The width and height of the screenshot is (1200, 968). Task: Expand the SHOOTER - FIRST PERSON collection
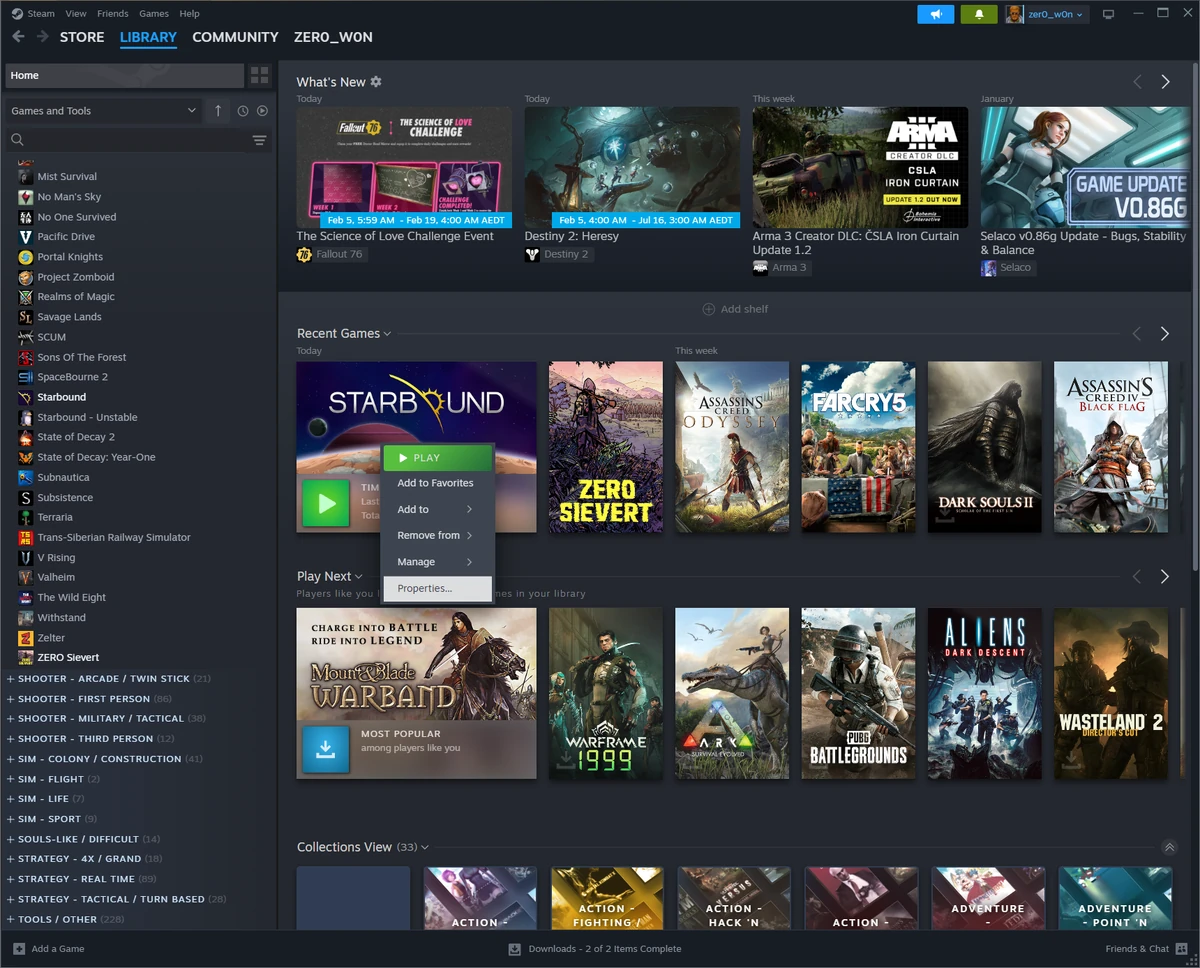click(85, 698)
